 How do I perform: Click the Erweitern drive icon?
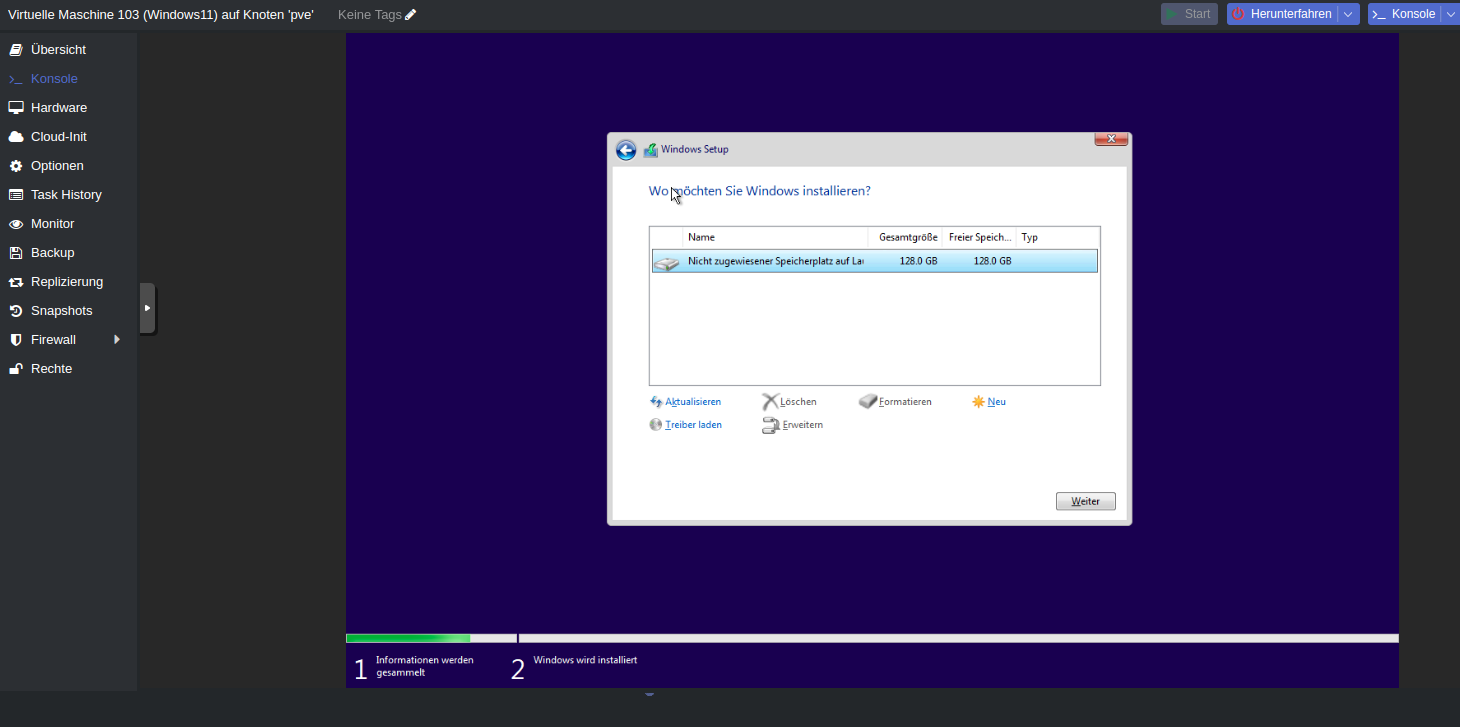coord(771,426)
